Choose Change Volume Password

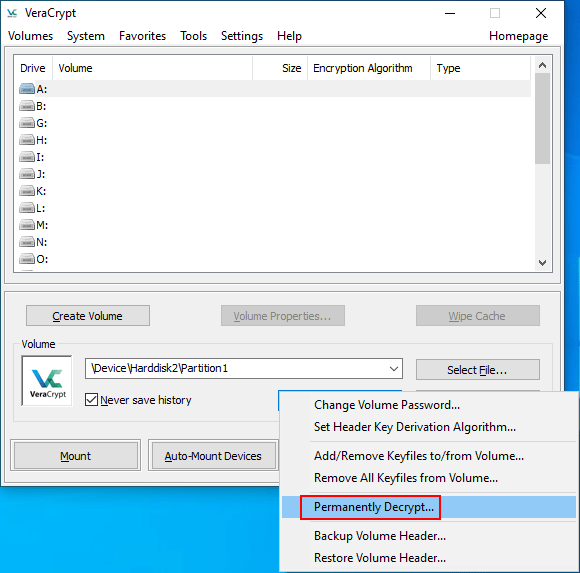coord(428,405)
